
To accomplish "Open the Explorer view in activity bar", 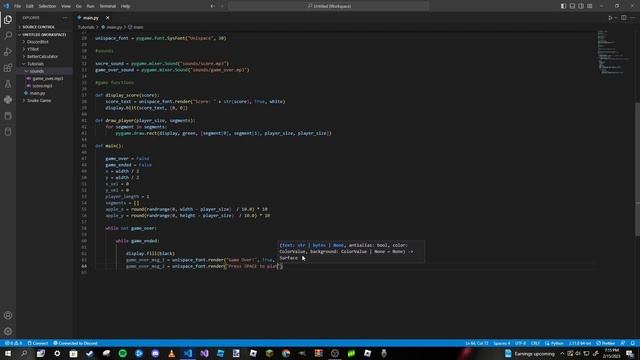I will coord(8,20).
